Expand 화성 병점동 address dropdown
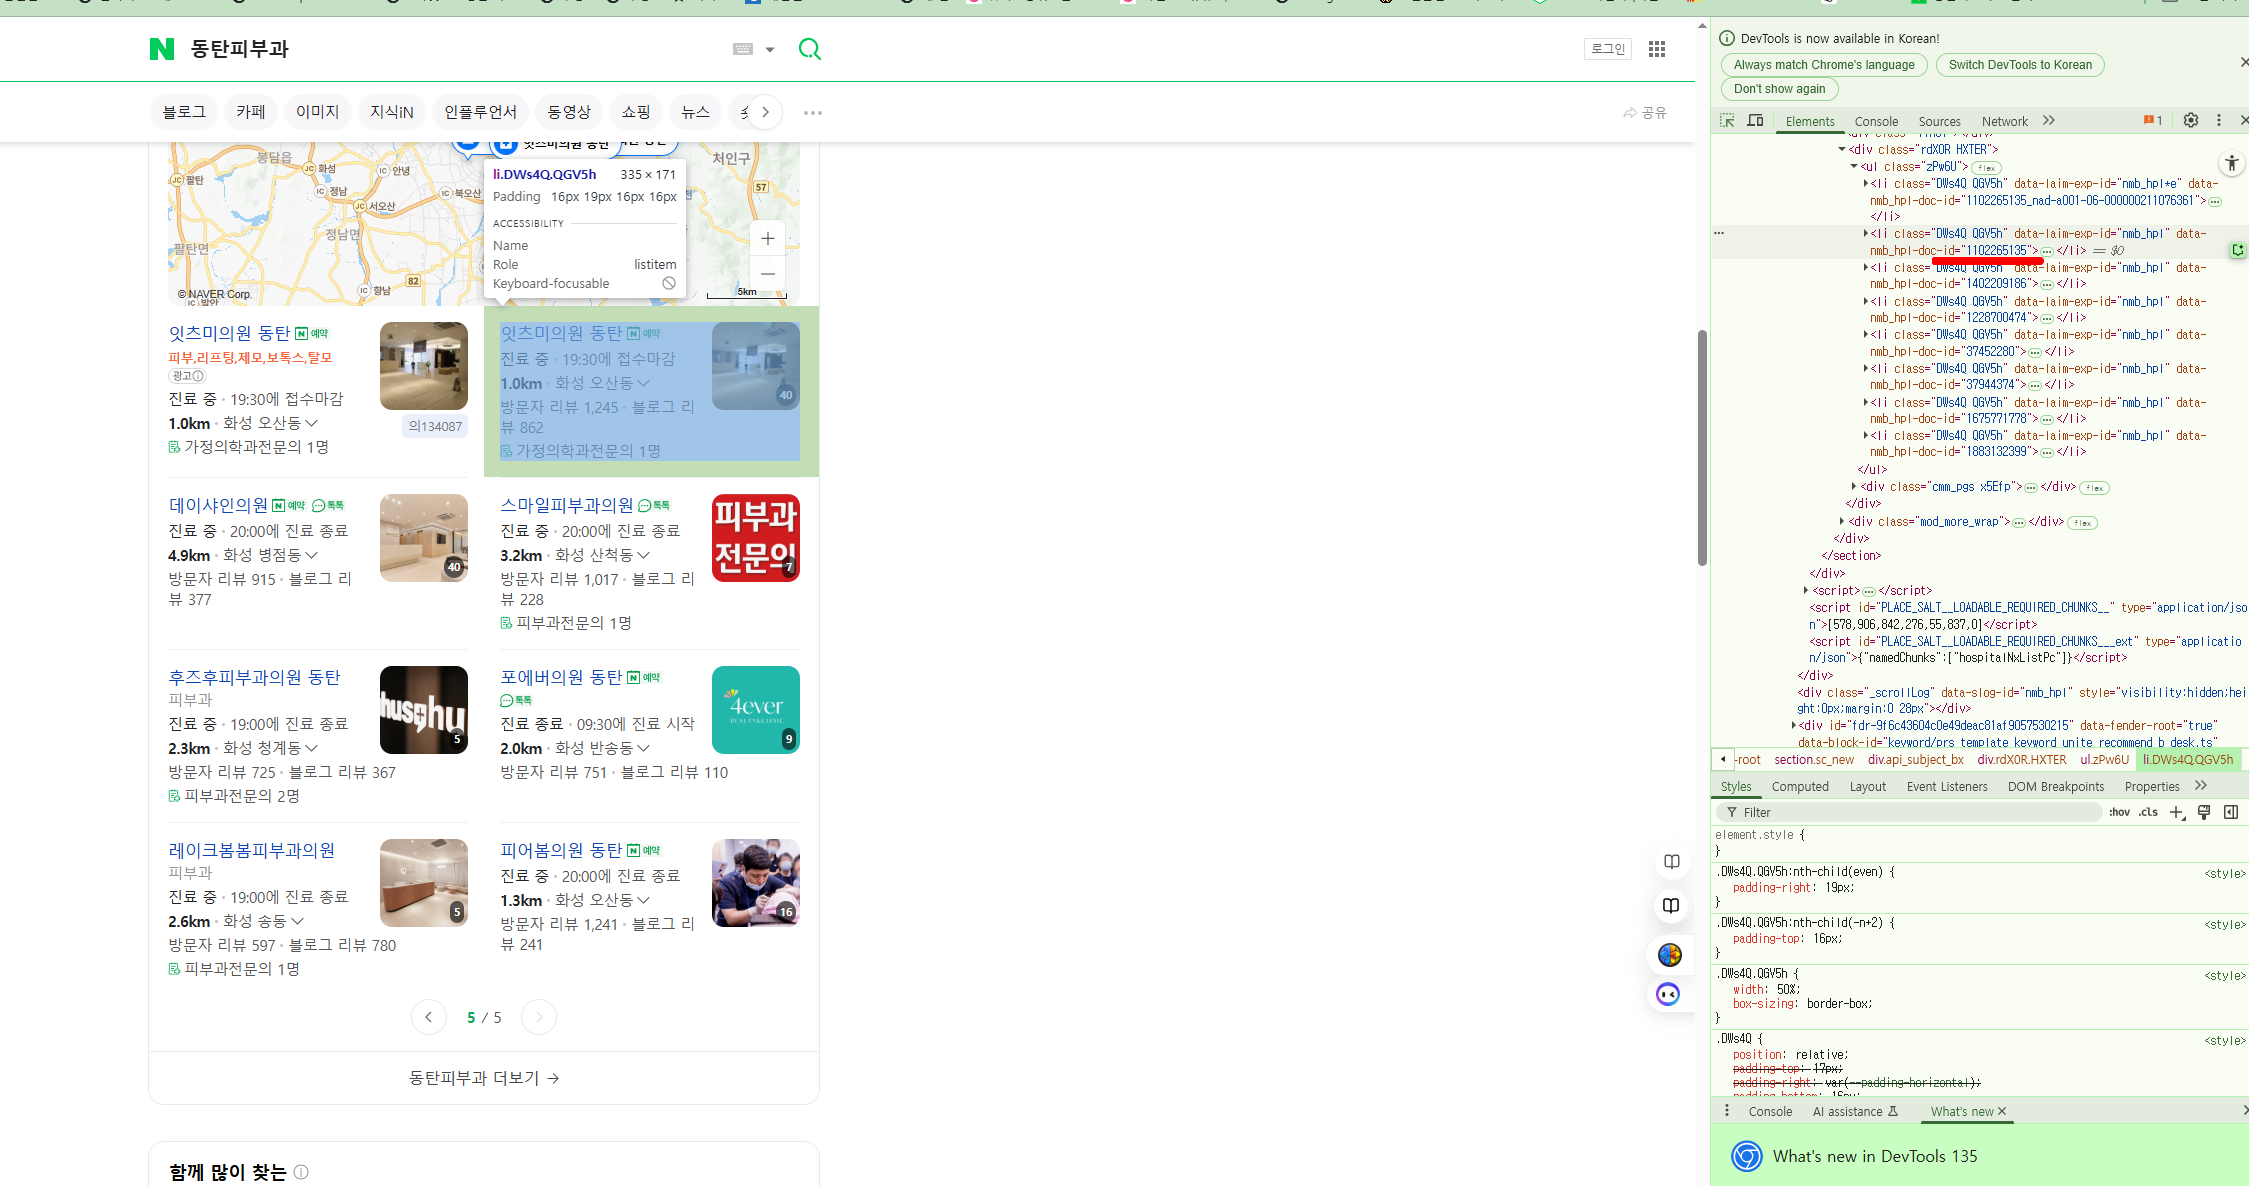The width and height of the screenshot is (2249, 1186). [311, 555]
